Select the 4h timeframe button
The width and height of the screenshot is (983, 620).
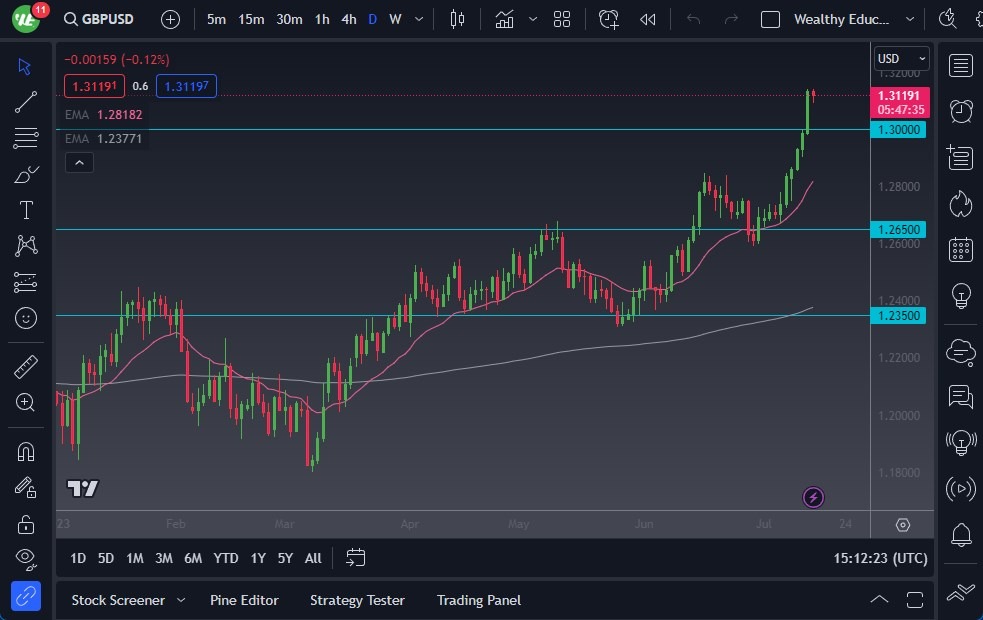[348, 19]
